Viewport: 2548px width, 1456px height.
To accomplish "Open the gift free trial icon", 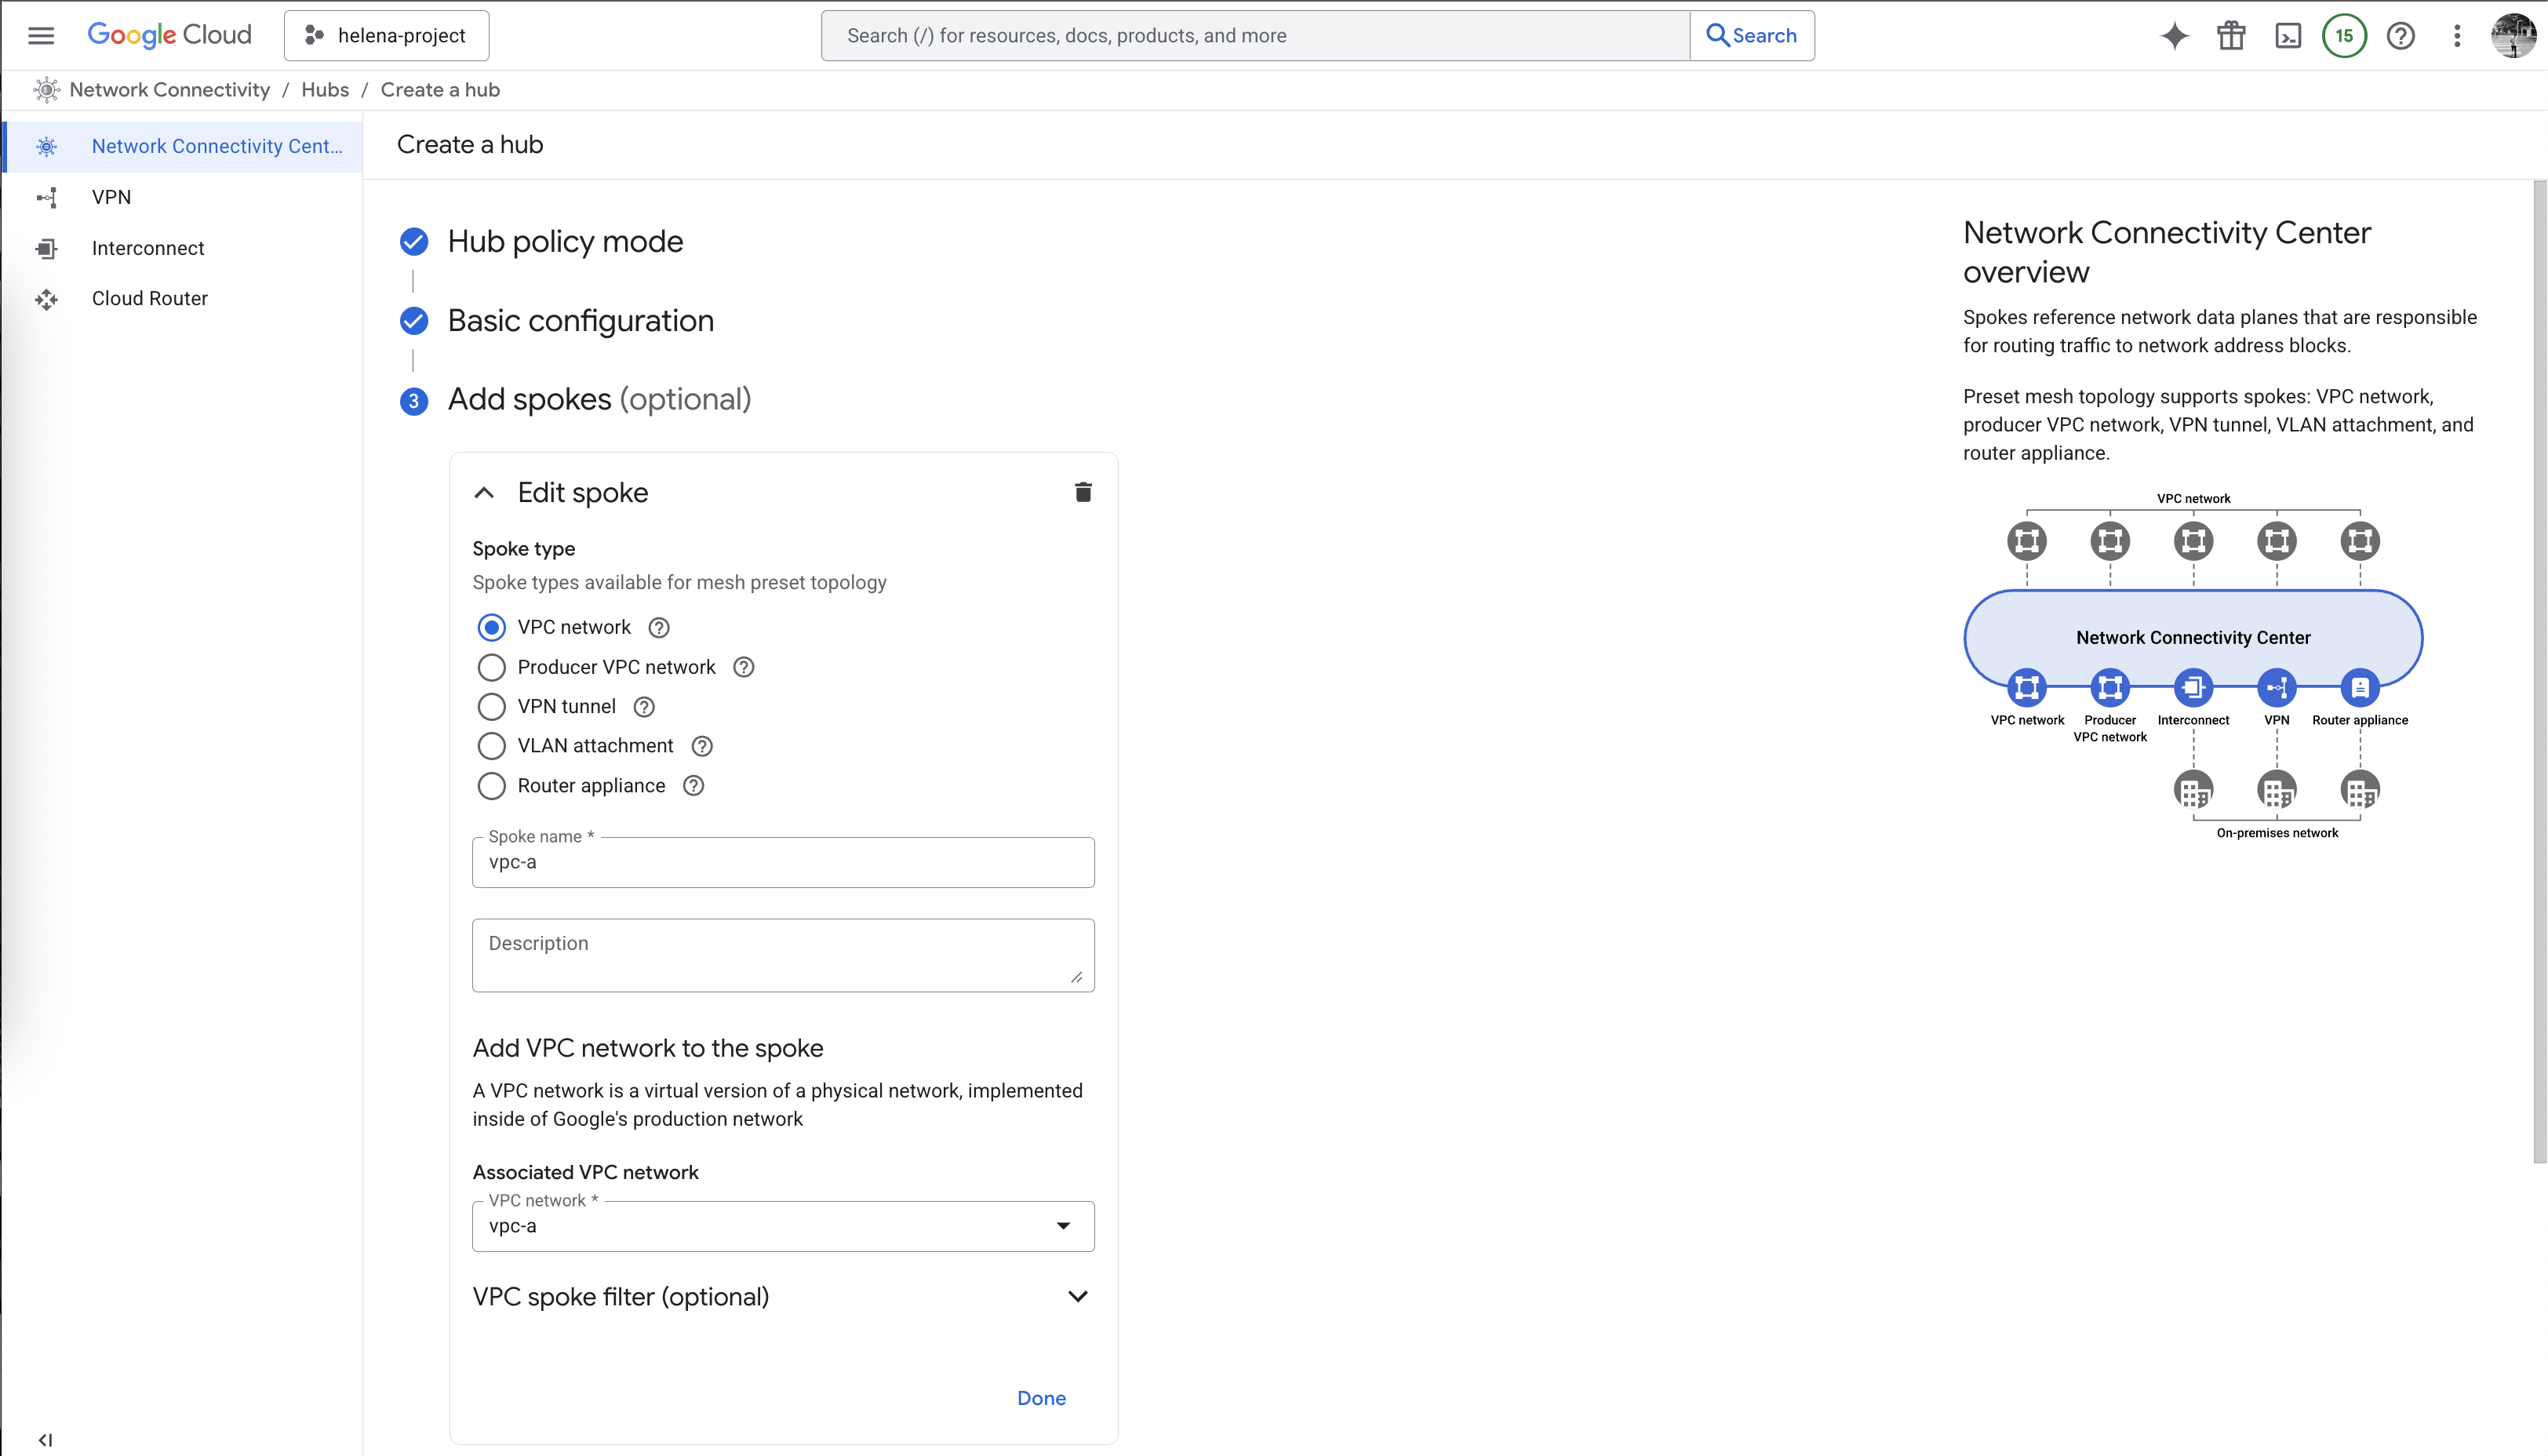I will point(2231,36).
